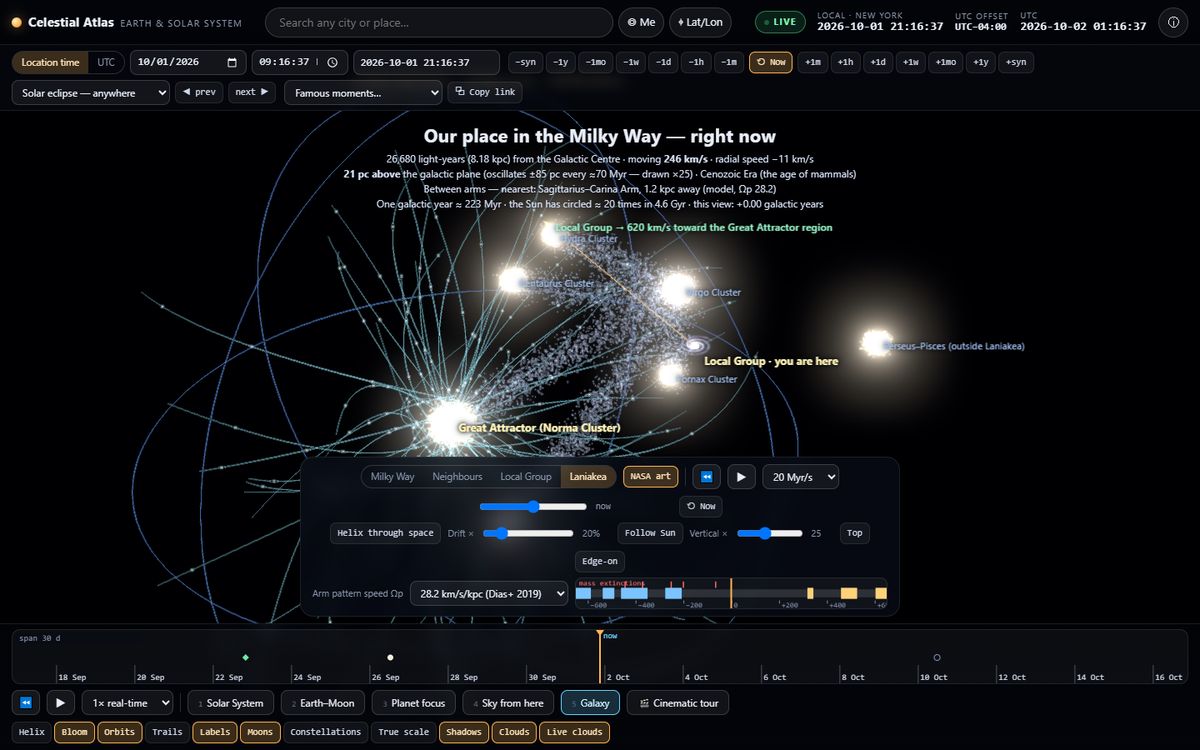Open Planet focus view
The image size is (1200, 750).
tap(413, 703)
